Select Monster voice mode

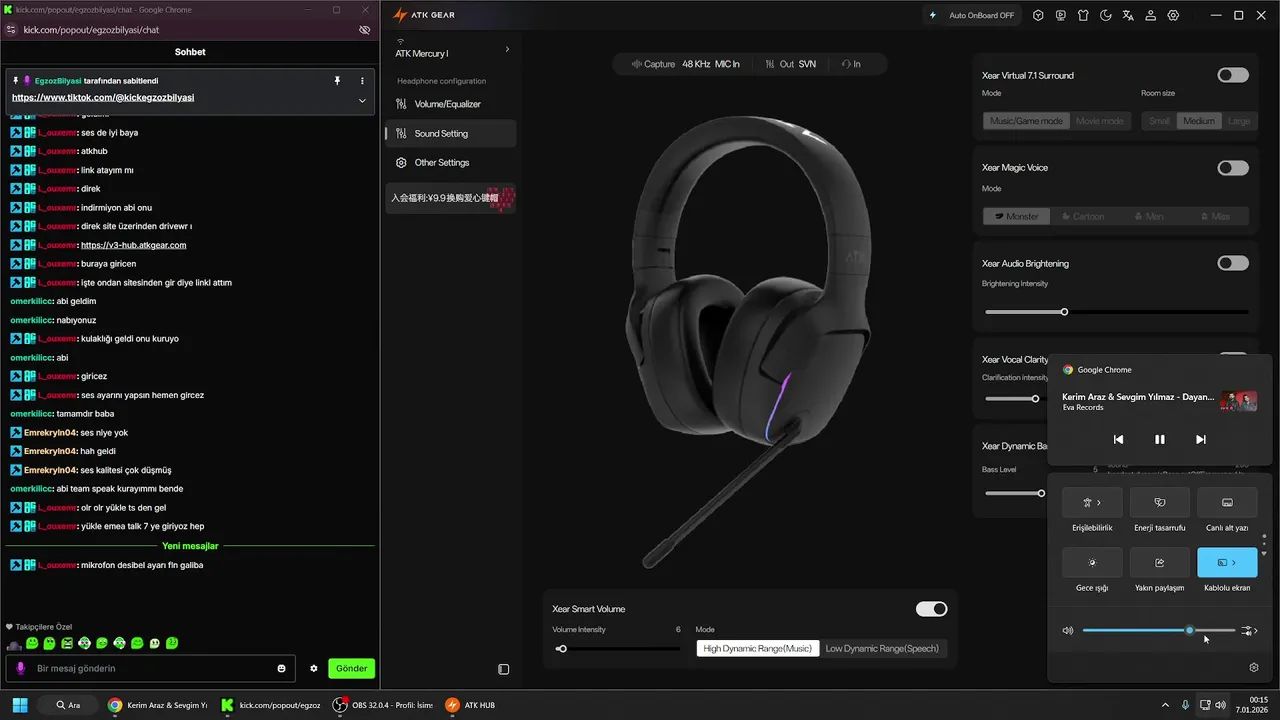tap(1016, 216)
